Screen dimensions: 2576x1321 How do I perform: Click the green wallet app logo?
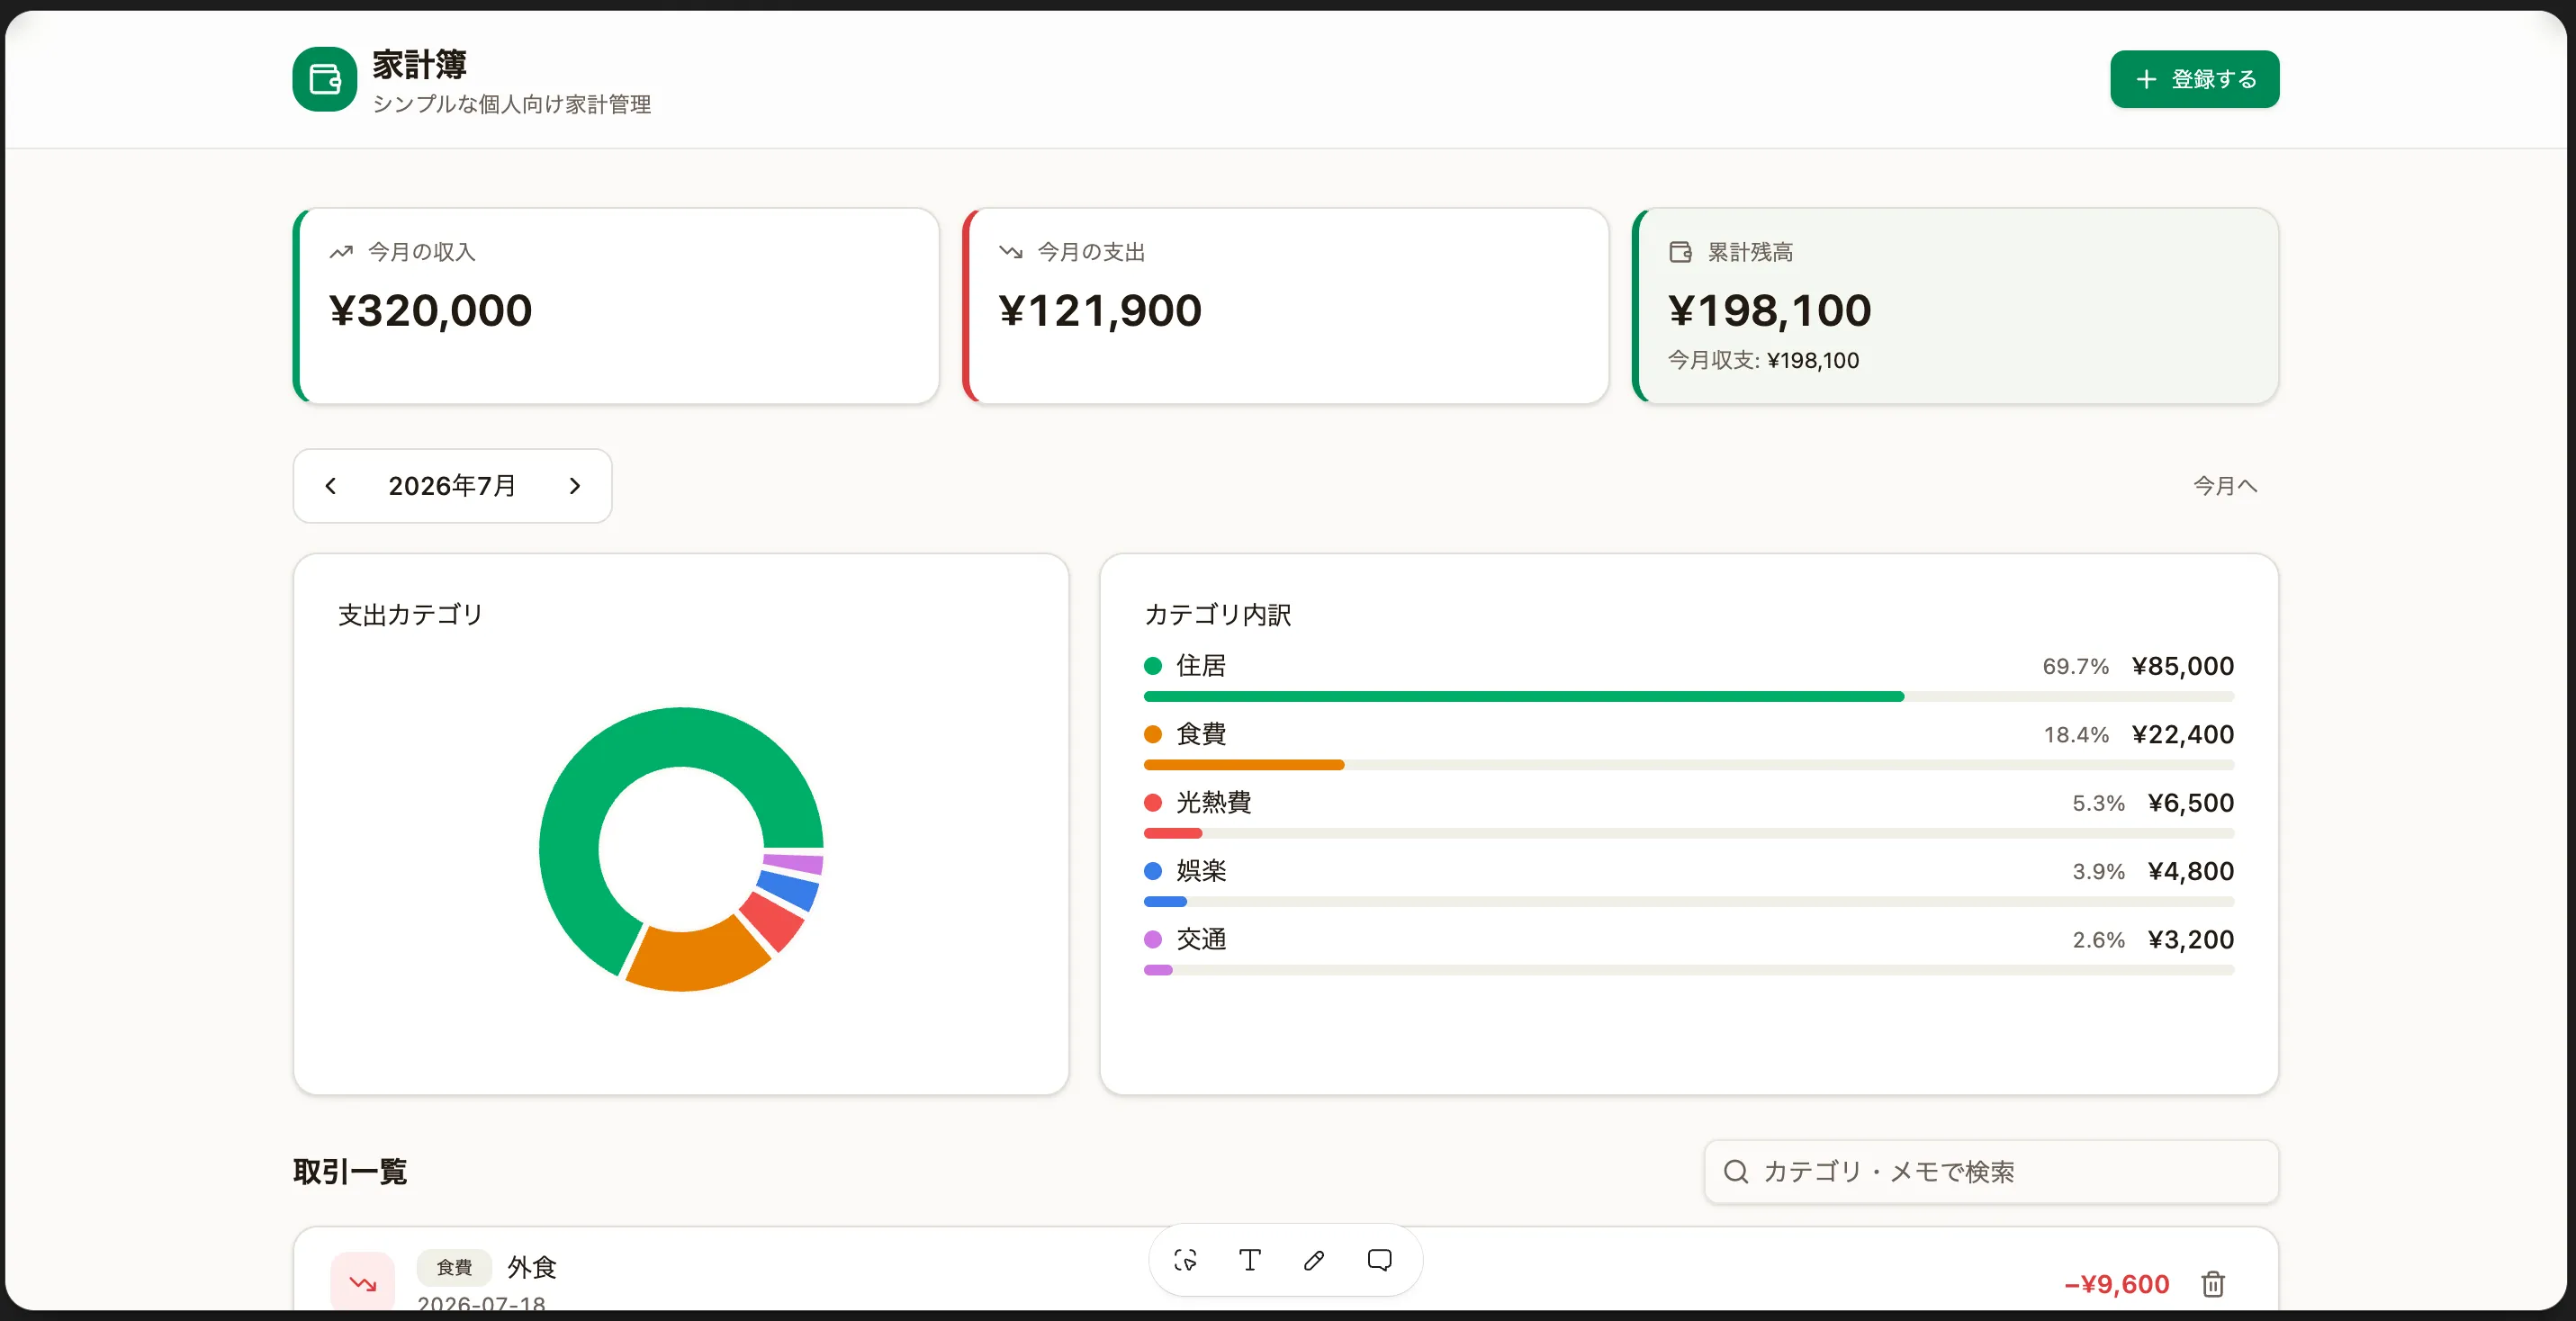324,79
